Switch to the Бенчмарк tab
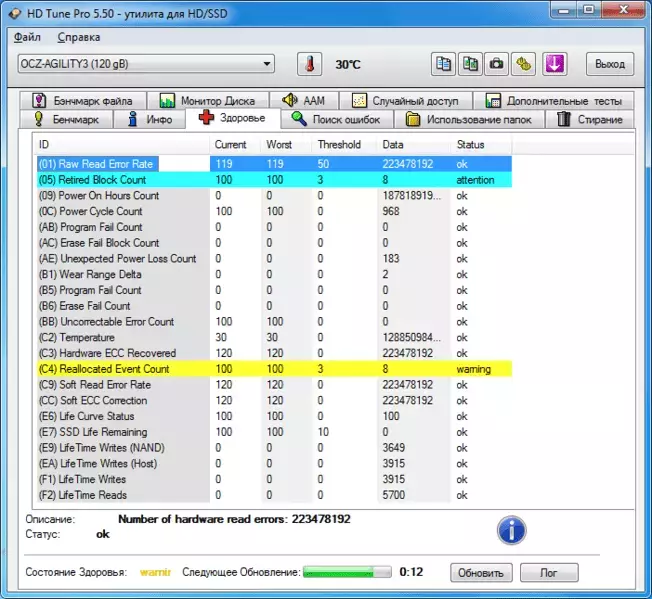 pyautogui.click(x=67, y=119)
